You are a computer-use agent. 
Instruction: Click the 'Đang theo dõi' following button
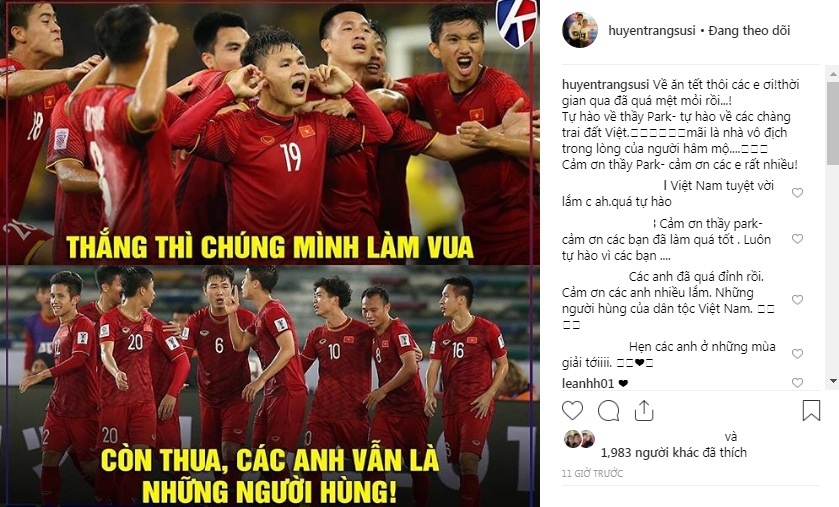point(749,30)
